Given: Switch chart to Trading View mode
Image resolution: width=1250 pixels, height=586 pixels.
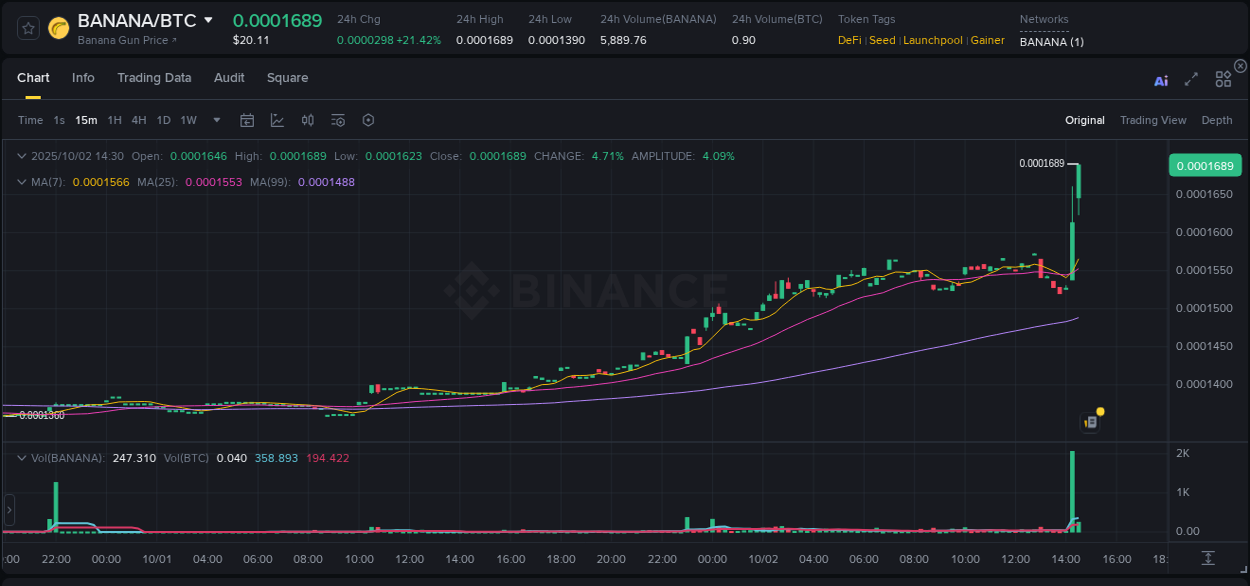Looking at the screenshot, I should click(x=1153, y=120).
